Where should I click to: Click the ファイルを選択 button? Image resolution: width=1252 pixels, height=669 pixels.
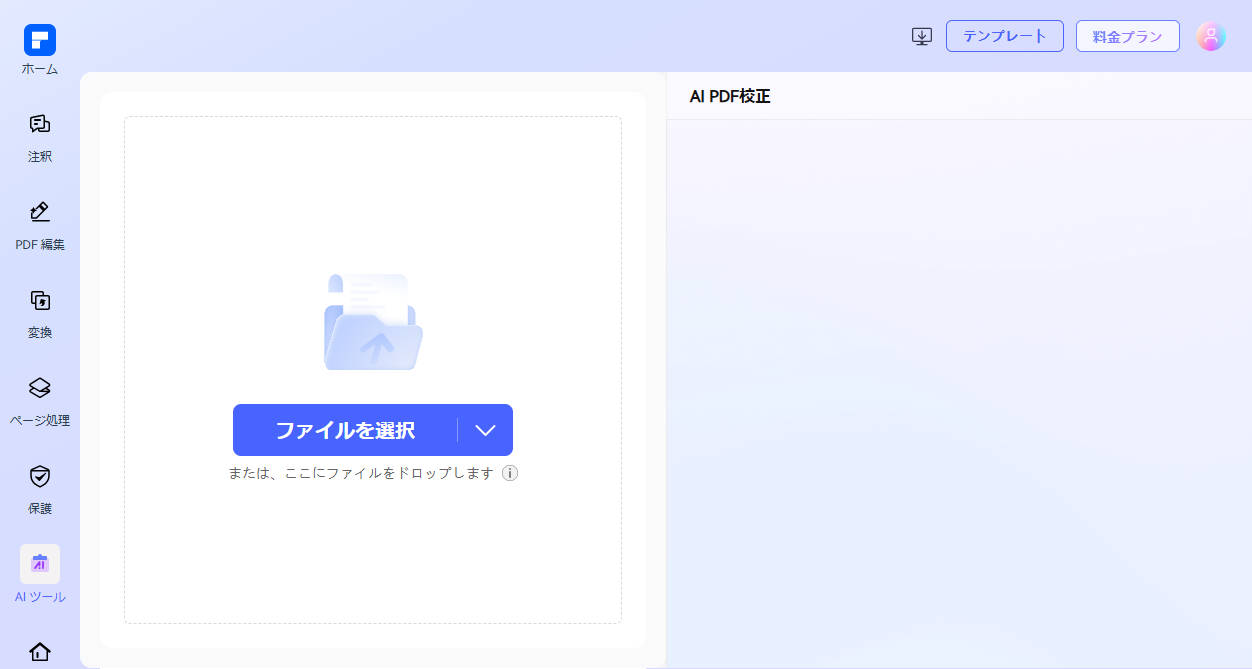coord(345,430)
